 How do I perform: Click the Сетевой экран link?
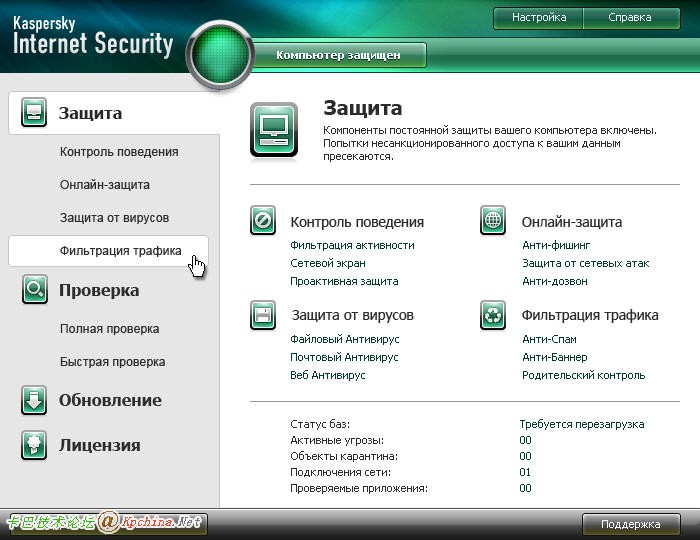tap(328, 263)
